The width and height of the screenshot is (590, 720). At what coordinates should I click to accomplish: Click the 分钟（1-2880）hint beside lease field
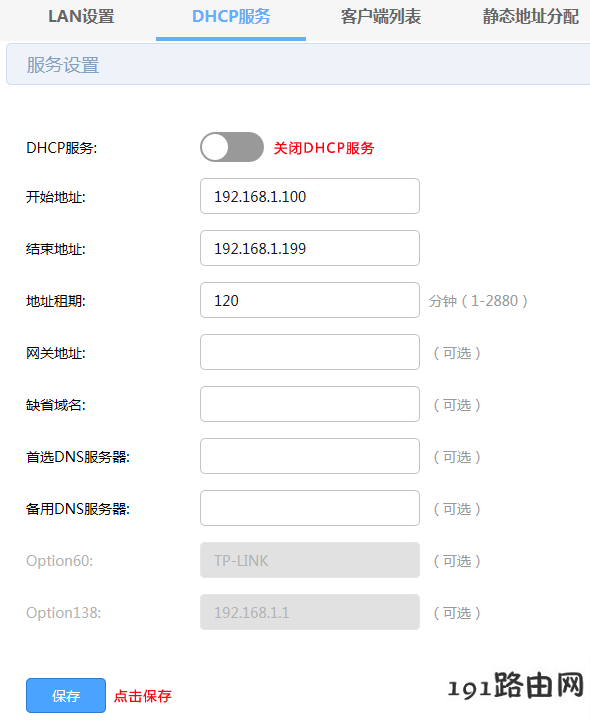[478, 301]
